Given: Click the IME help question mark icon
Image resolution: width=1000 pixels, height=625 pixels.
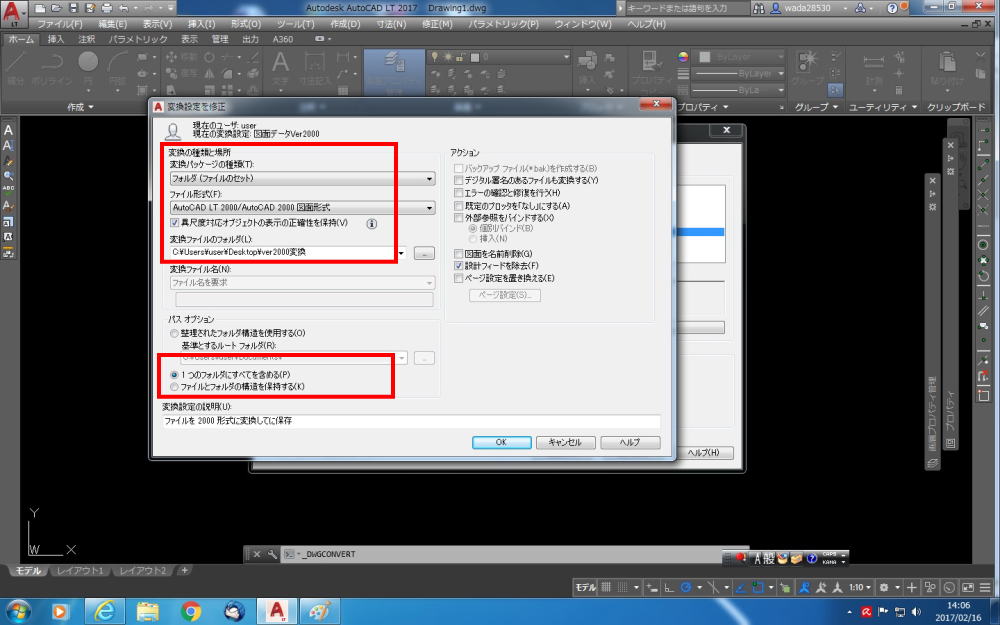Looking at the screenshot, I should pyautogui.click(x=812, y=559).
